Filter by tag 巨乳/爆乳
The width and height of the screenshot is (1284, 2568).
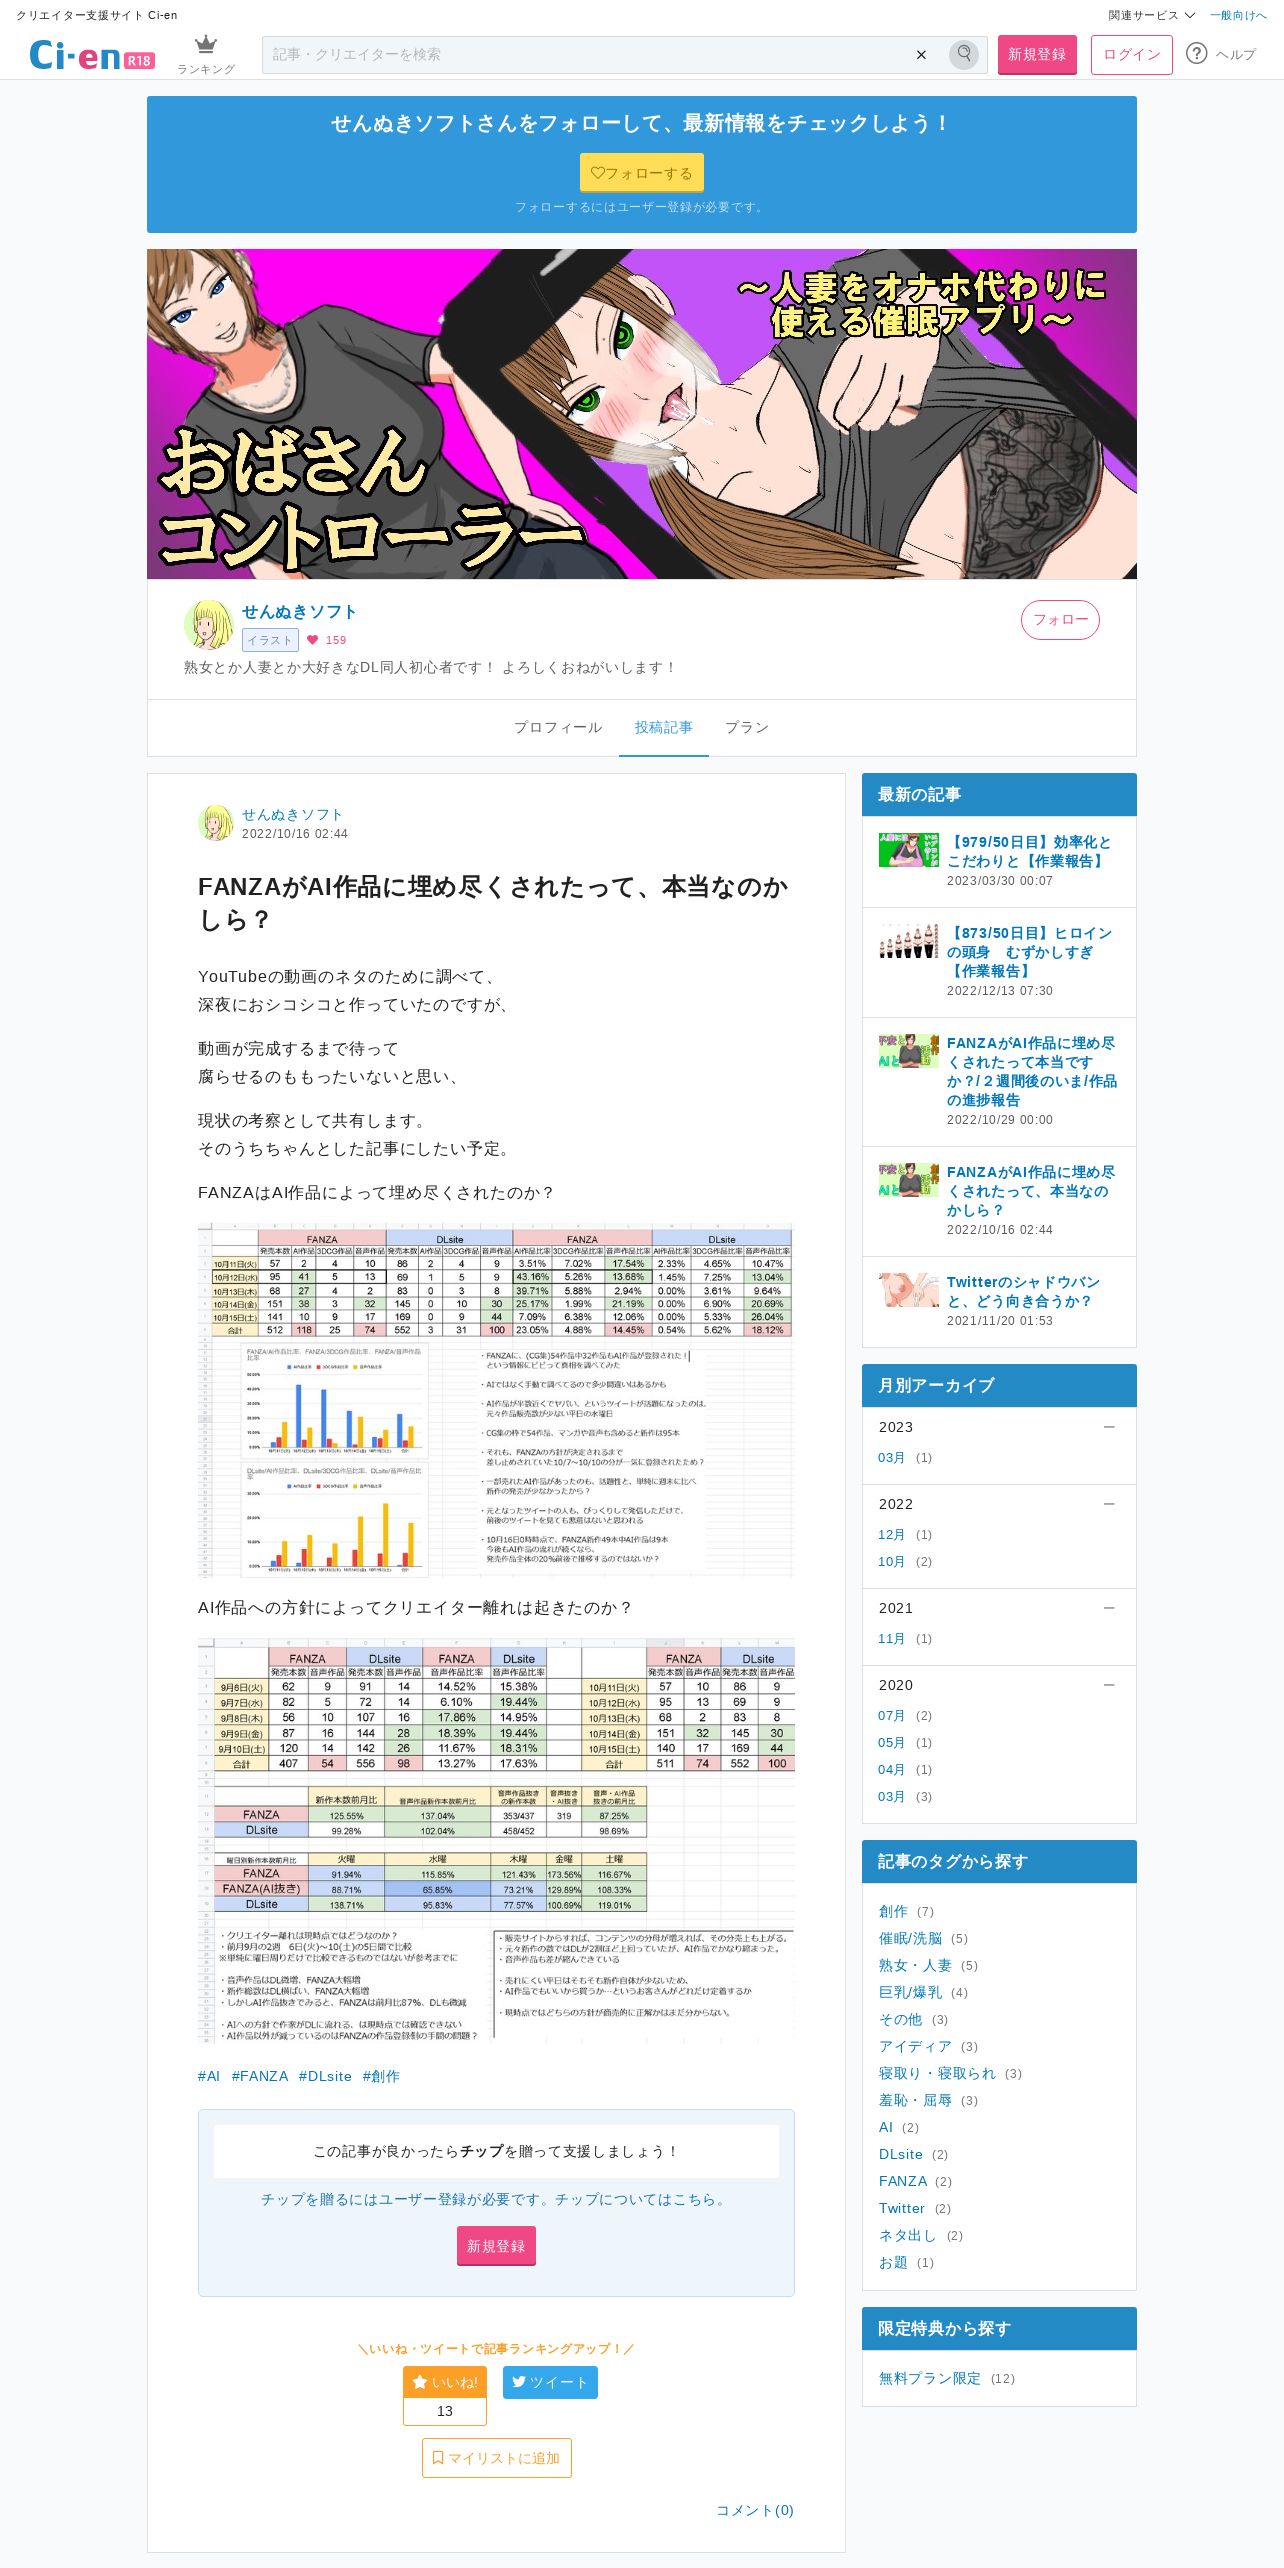[911, 1993]
